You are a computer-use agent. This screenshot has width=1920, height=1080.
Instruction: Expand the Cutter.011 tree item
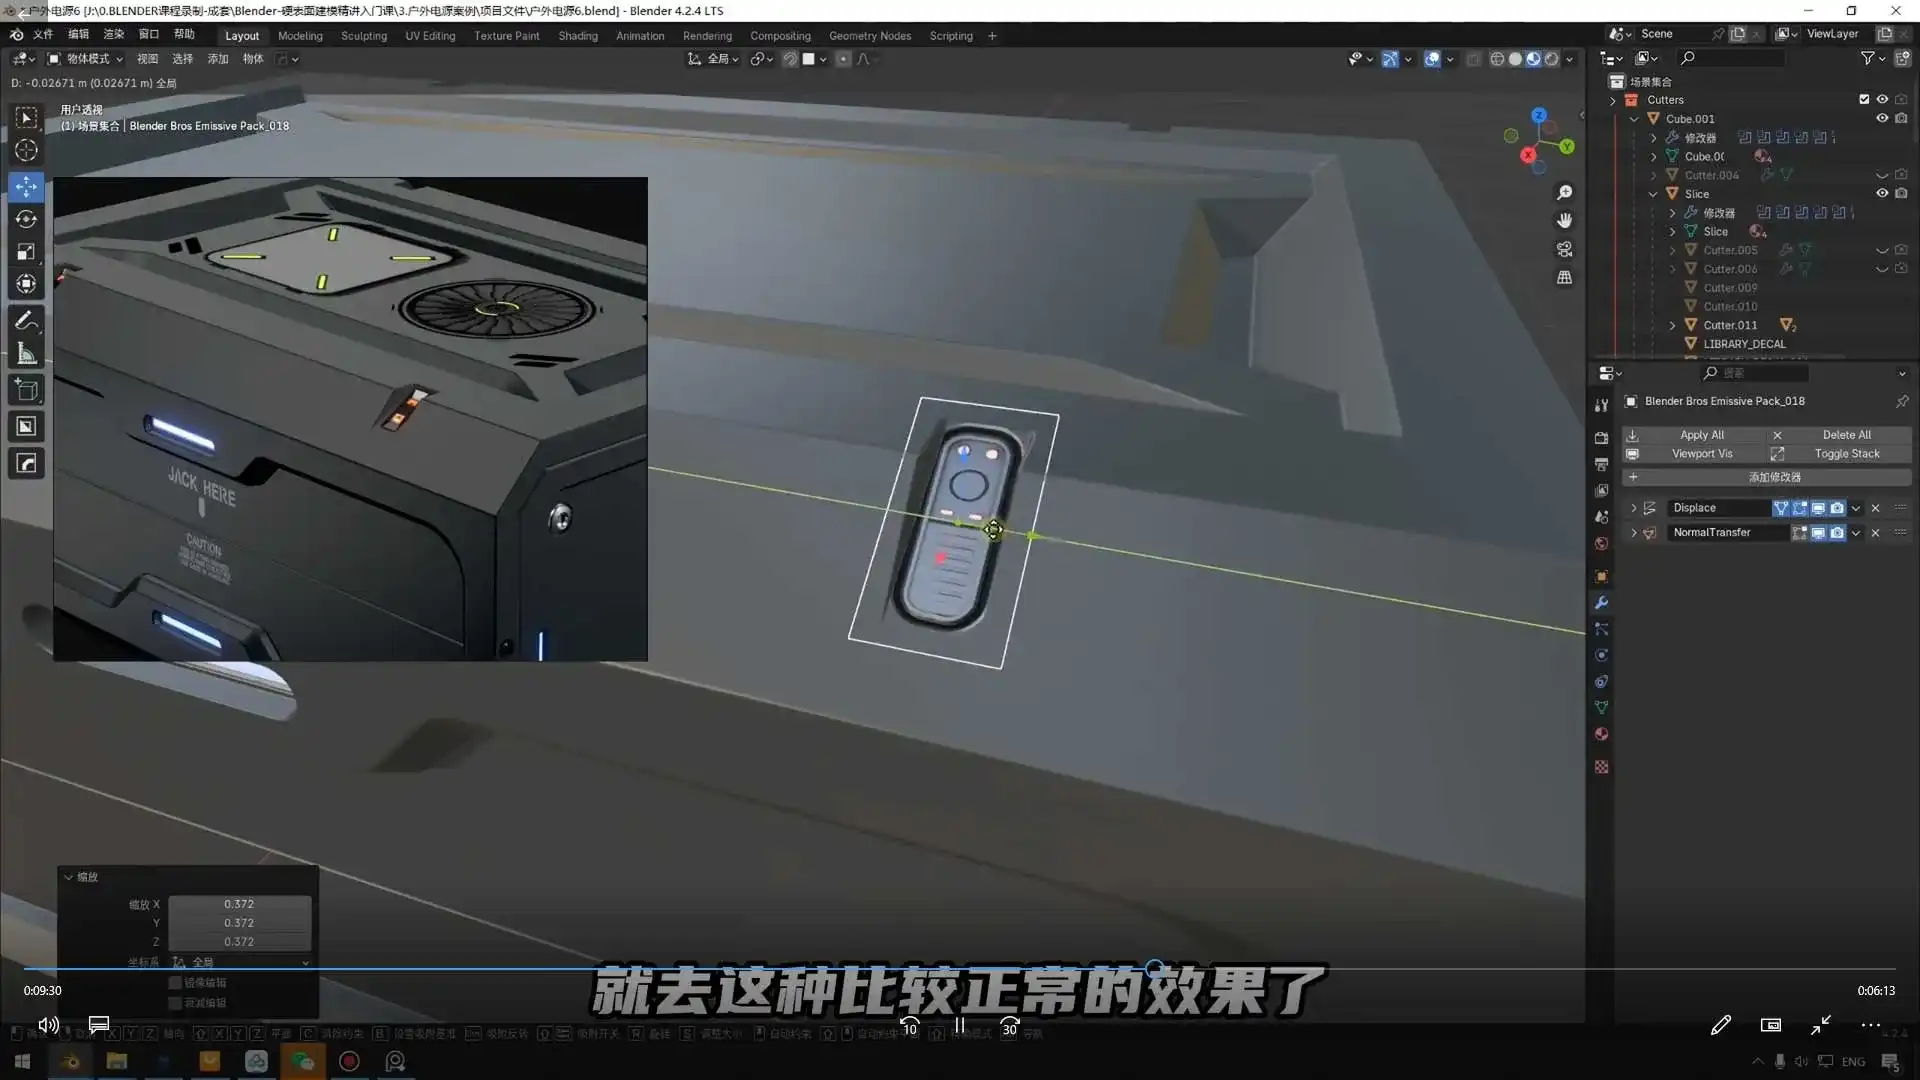tap(1673, 325)
